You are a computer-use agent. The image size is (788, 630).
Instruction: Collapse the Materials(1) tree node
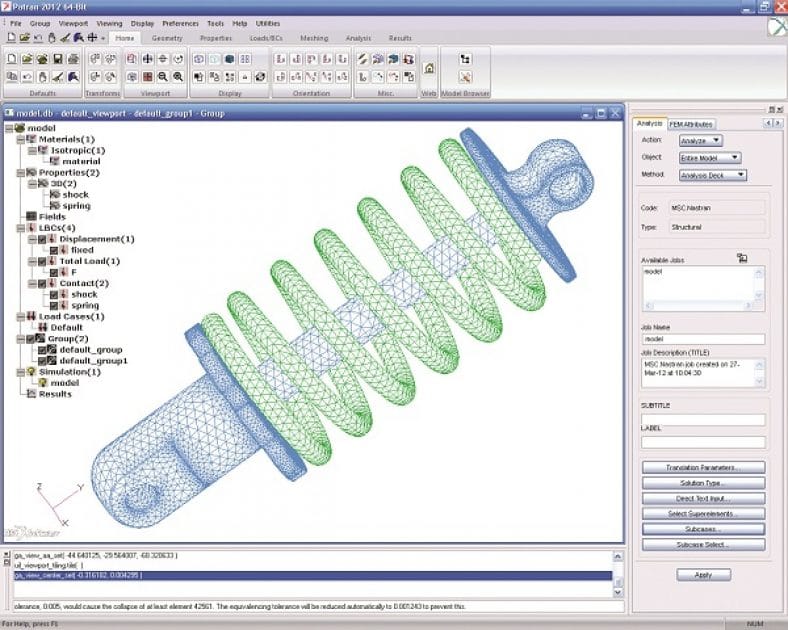[x=21, y=139]
